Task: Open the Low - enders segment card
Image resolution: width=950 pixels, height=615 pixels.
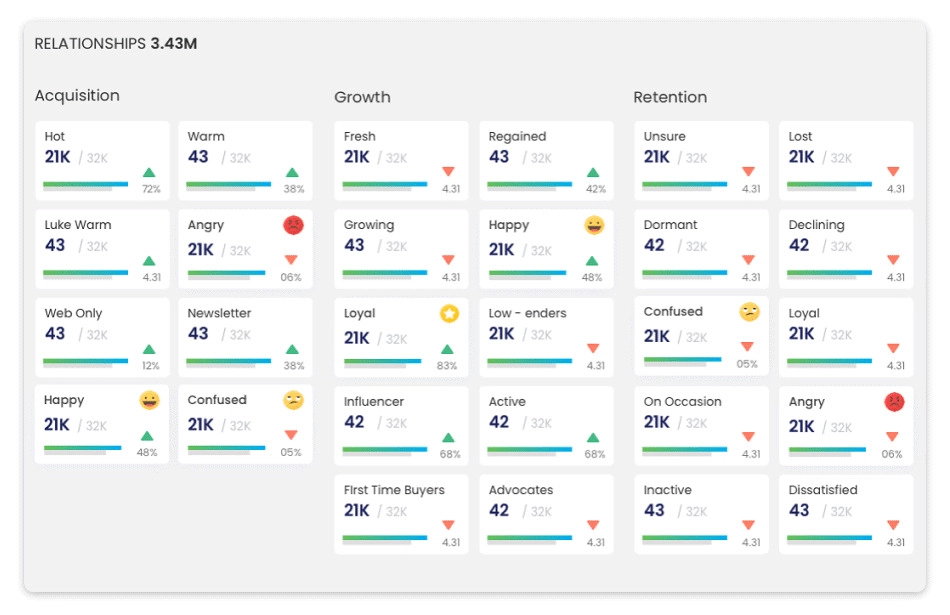Action: [546, 336]
